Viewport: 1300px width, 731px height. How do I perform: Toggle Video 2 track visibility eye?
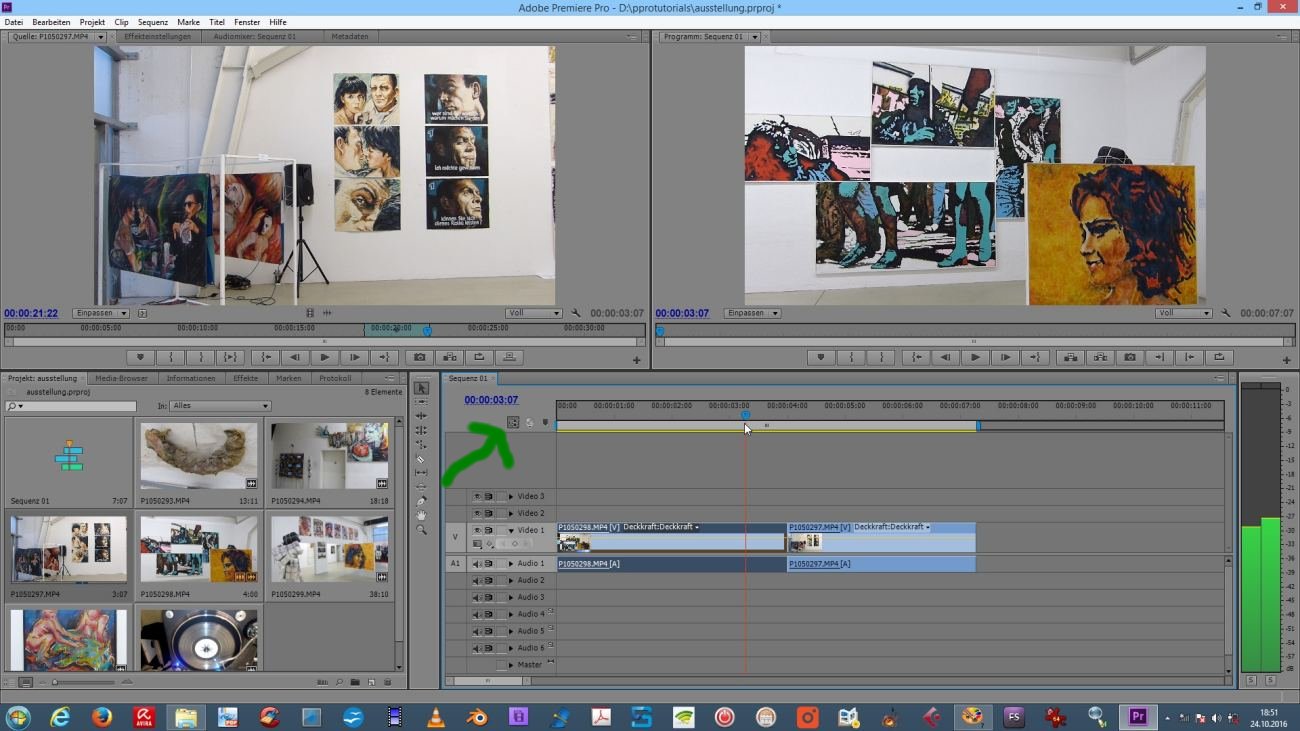tap(476, 513)
